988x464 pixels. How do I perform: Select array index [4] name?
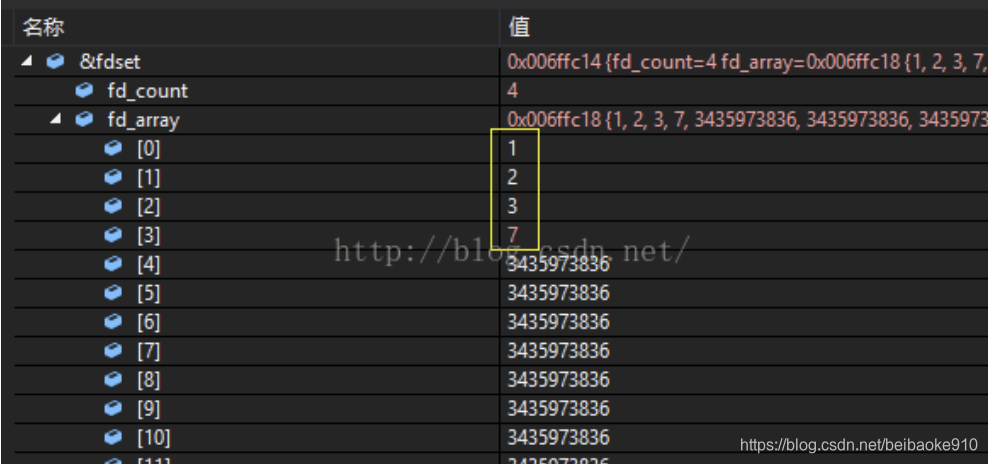click(148, 264)
